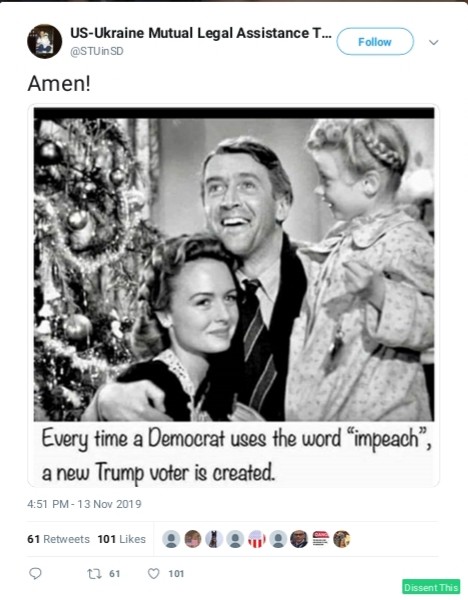Open the embedded black-and-white meme image
The width and height of the screenshot is (468, 600).
coord(234,296)
